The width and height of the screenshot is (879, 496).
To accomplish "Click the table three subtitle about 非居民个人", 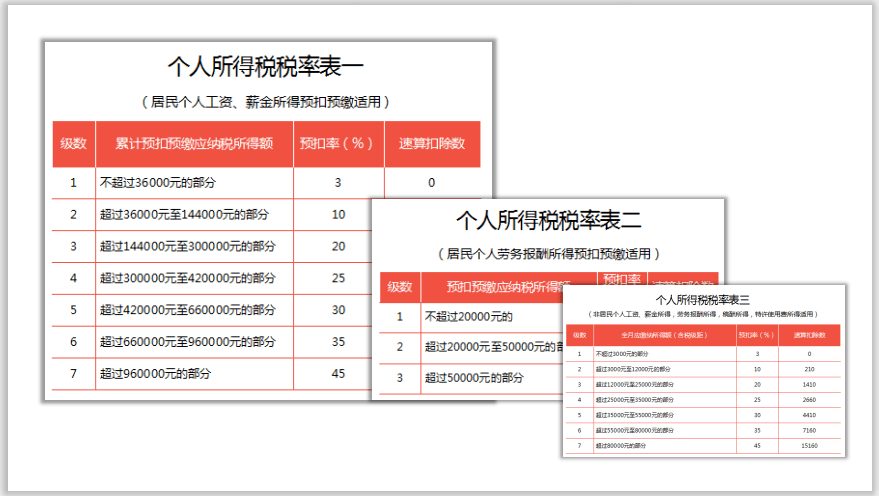I will [x=702, y=314].
